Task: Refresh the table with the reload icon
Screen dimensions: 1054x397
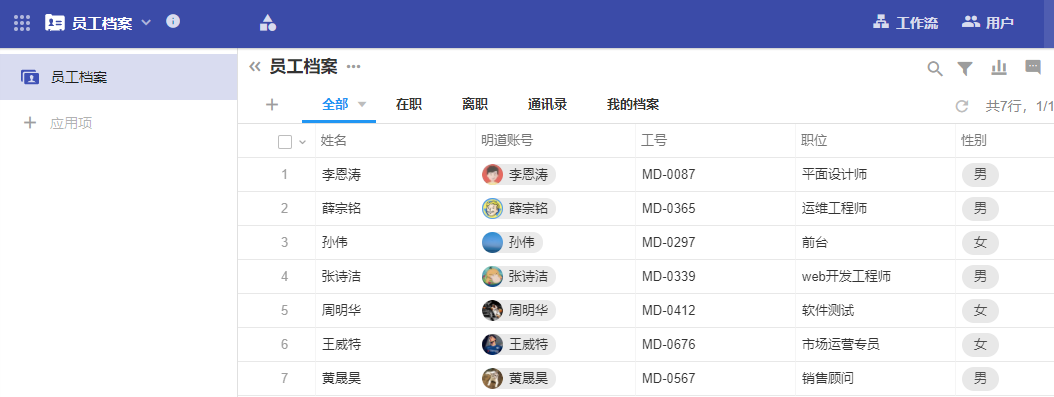Action: coord(962,106)
